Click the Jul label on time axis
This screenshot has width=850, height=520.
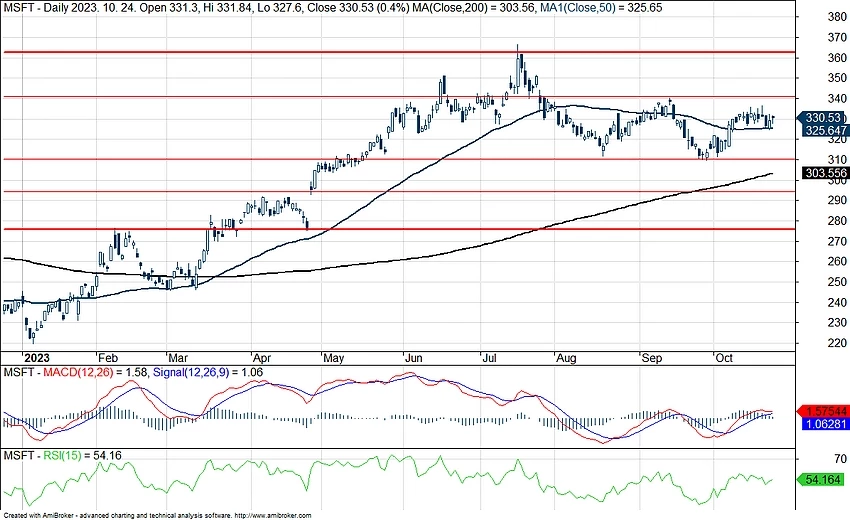(490, 358)
